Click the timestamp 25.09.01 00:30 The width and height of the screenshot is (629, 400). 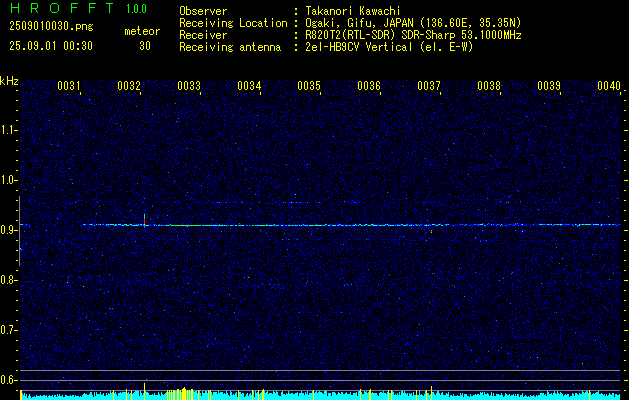tap(51, 46)
